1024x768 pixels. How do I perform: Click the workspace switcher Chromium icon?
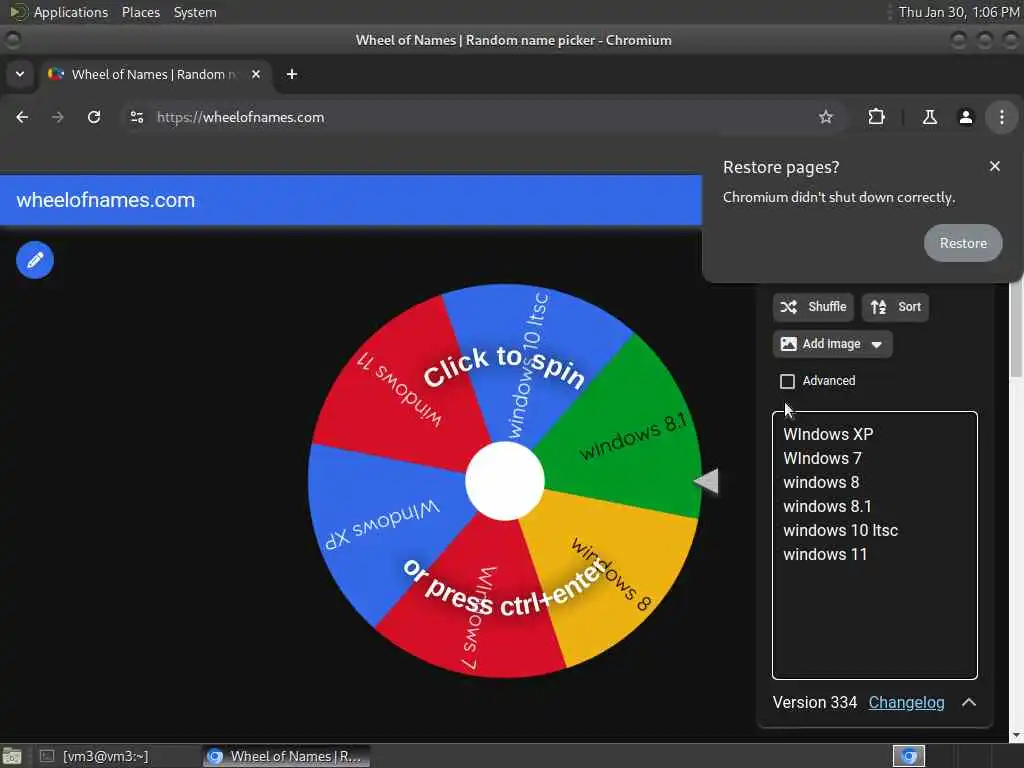click(x=908, y=756)
